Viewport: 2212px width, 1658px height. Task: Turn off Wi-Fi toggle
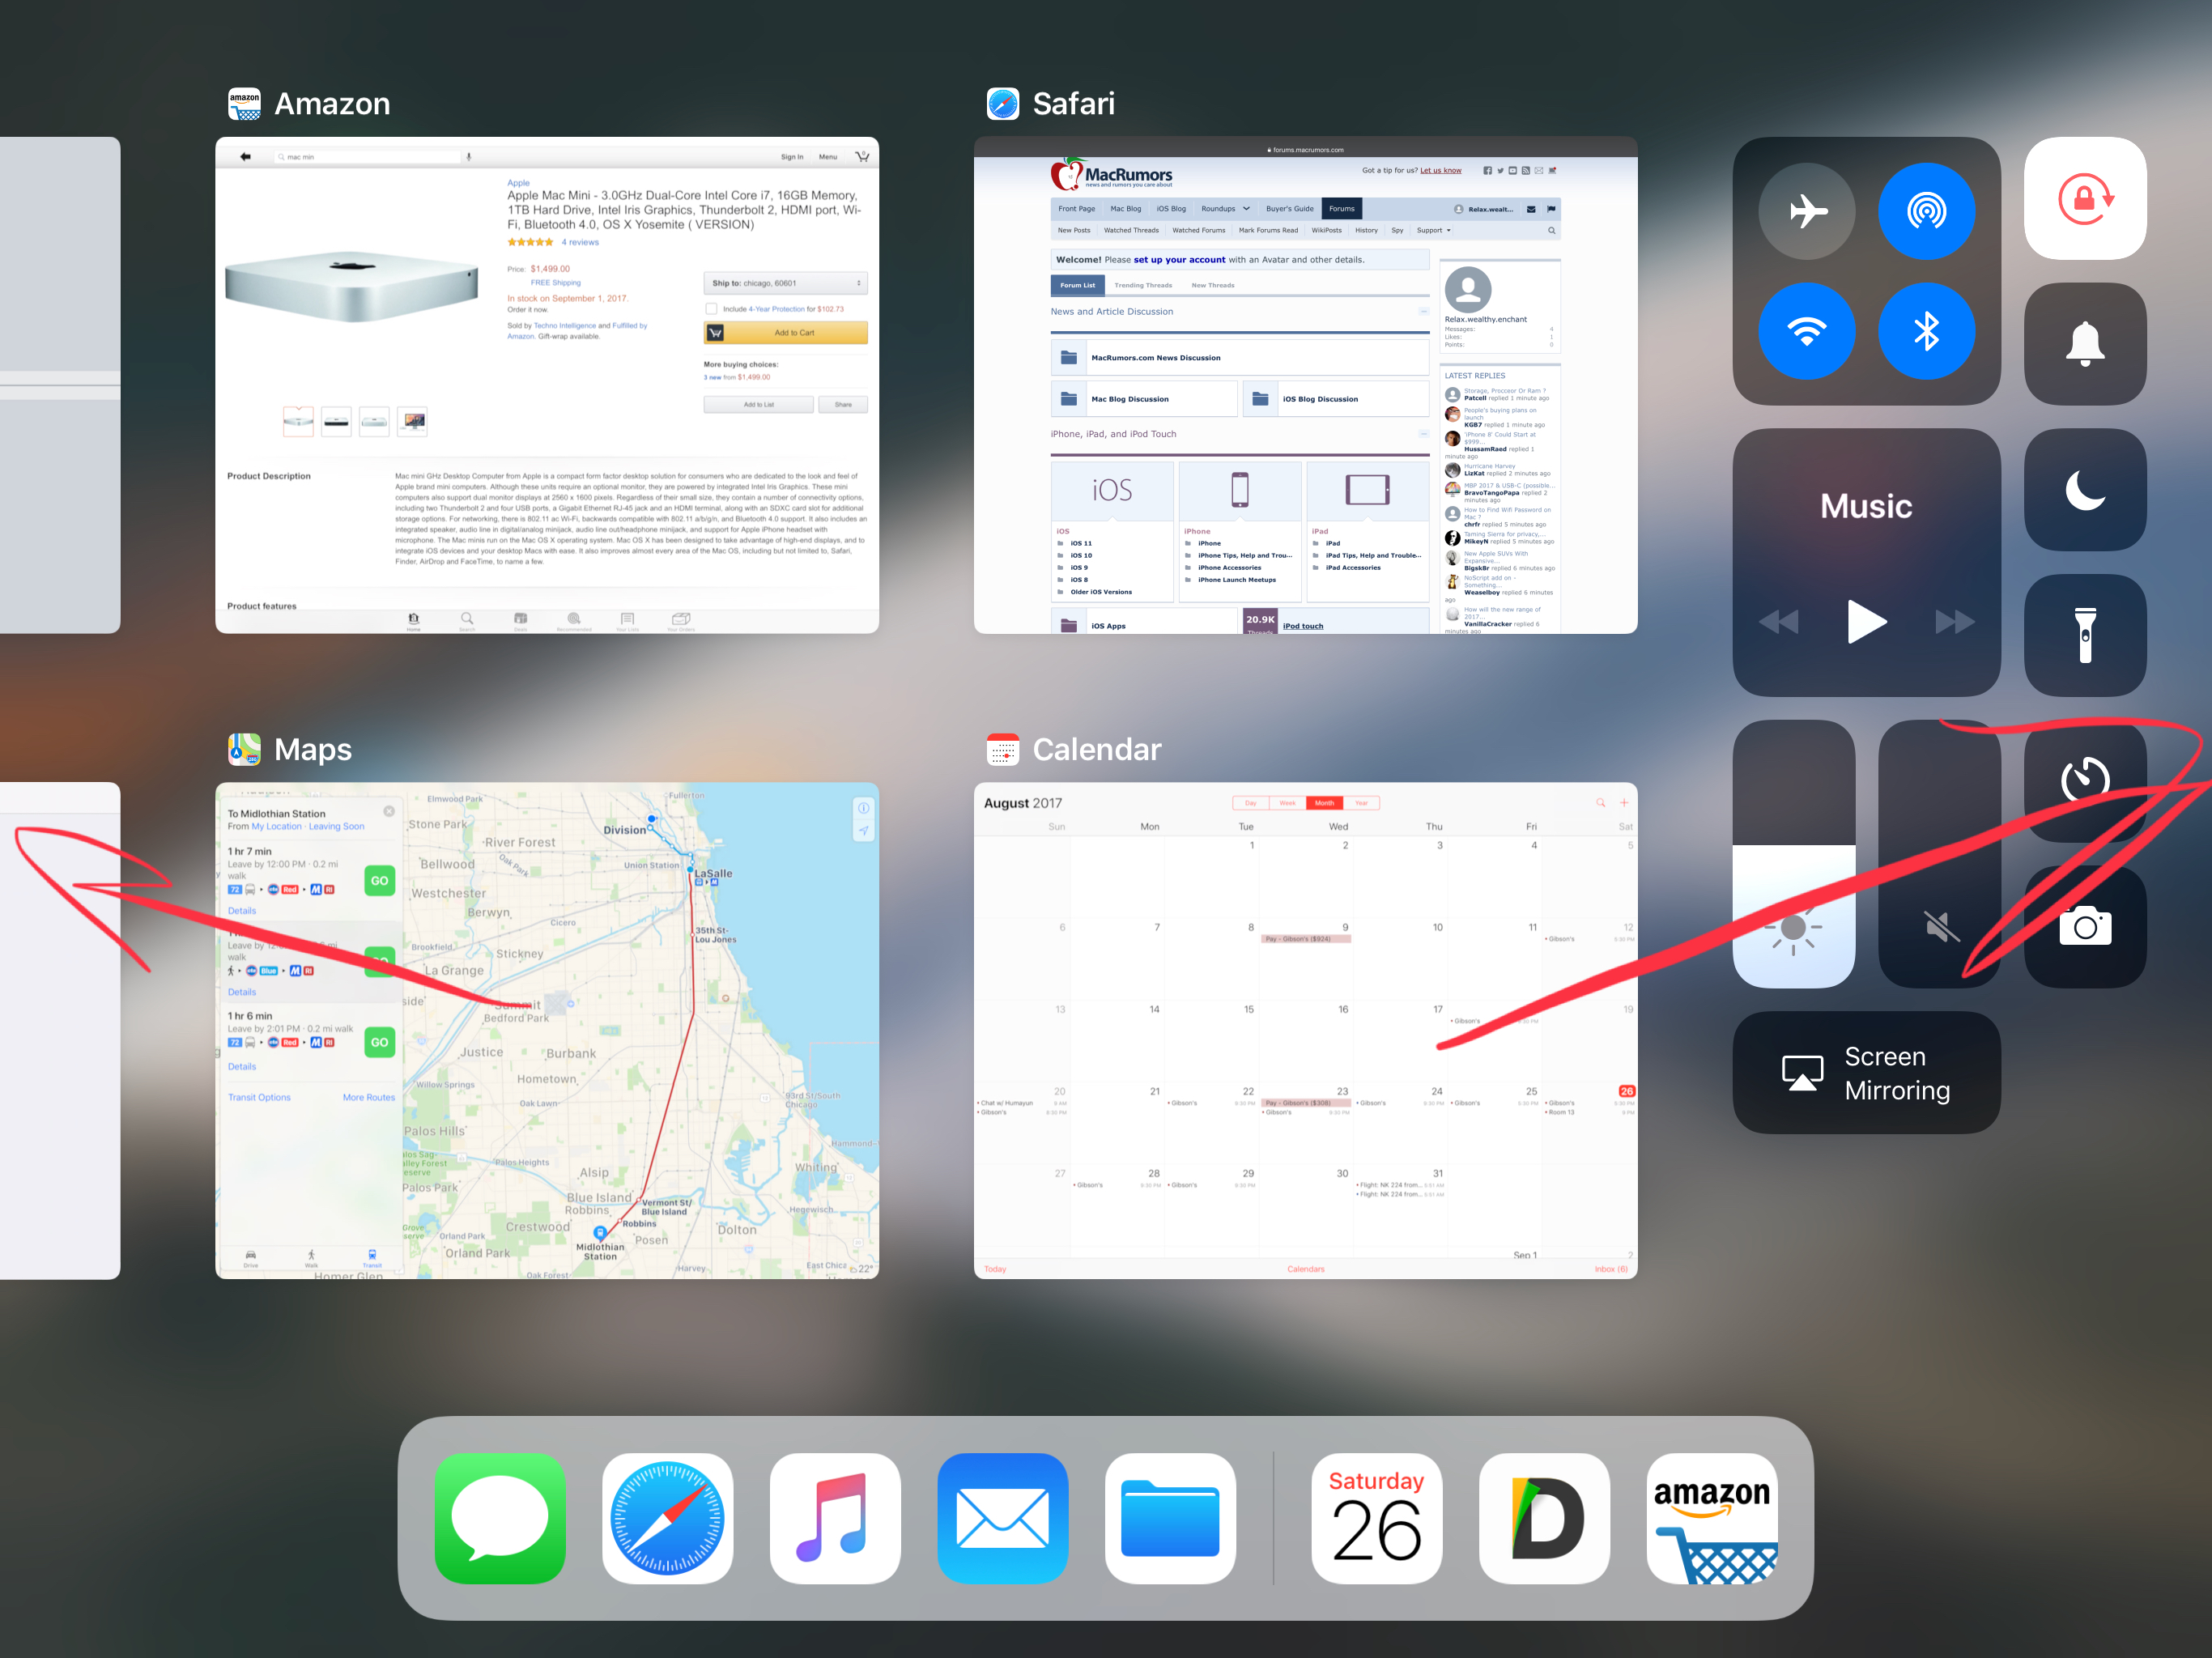1806,331
